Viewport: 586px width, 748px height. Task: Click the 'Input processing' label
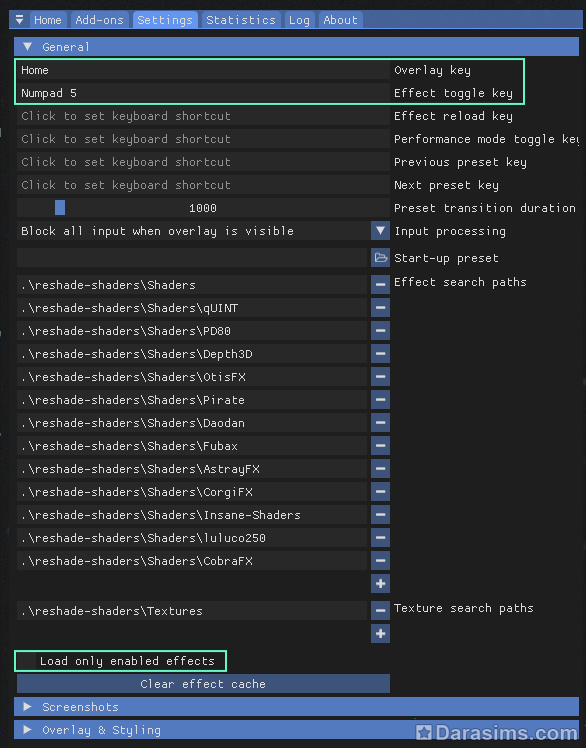[450, 231]
